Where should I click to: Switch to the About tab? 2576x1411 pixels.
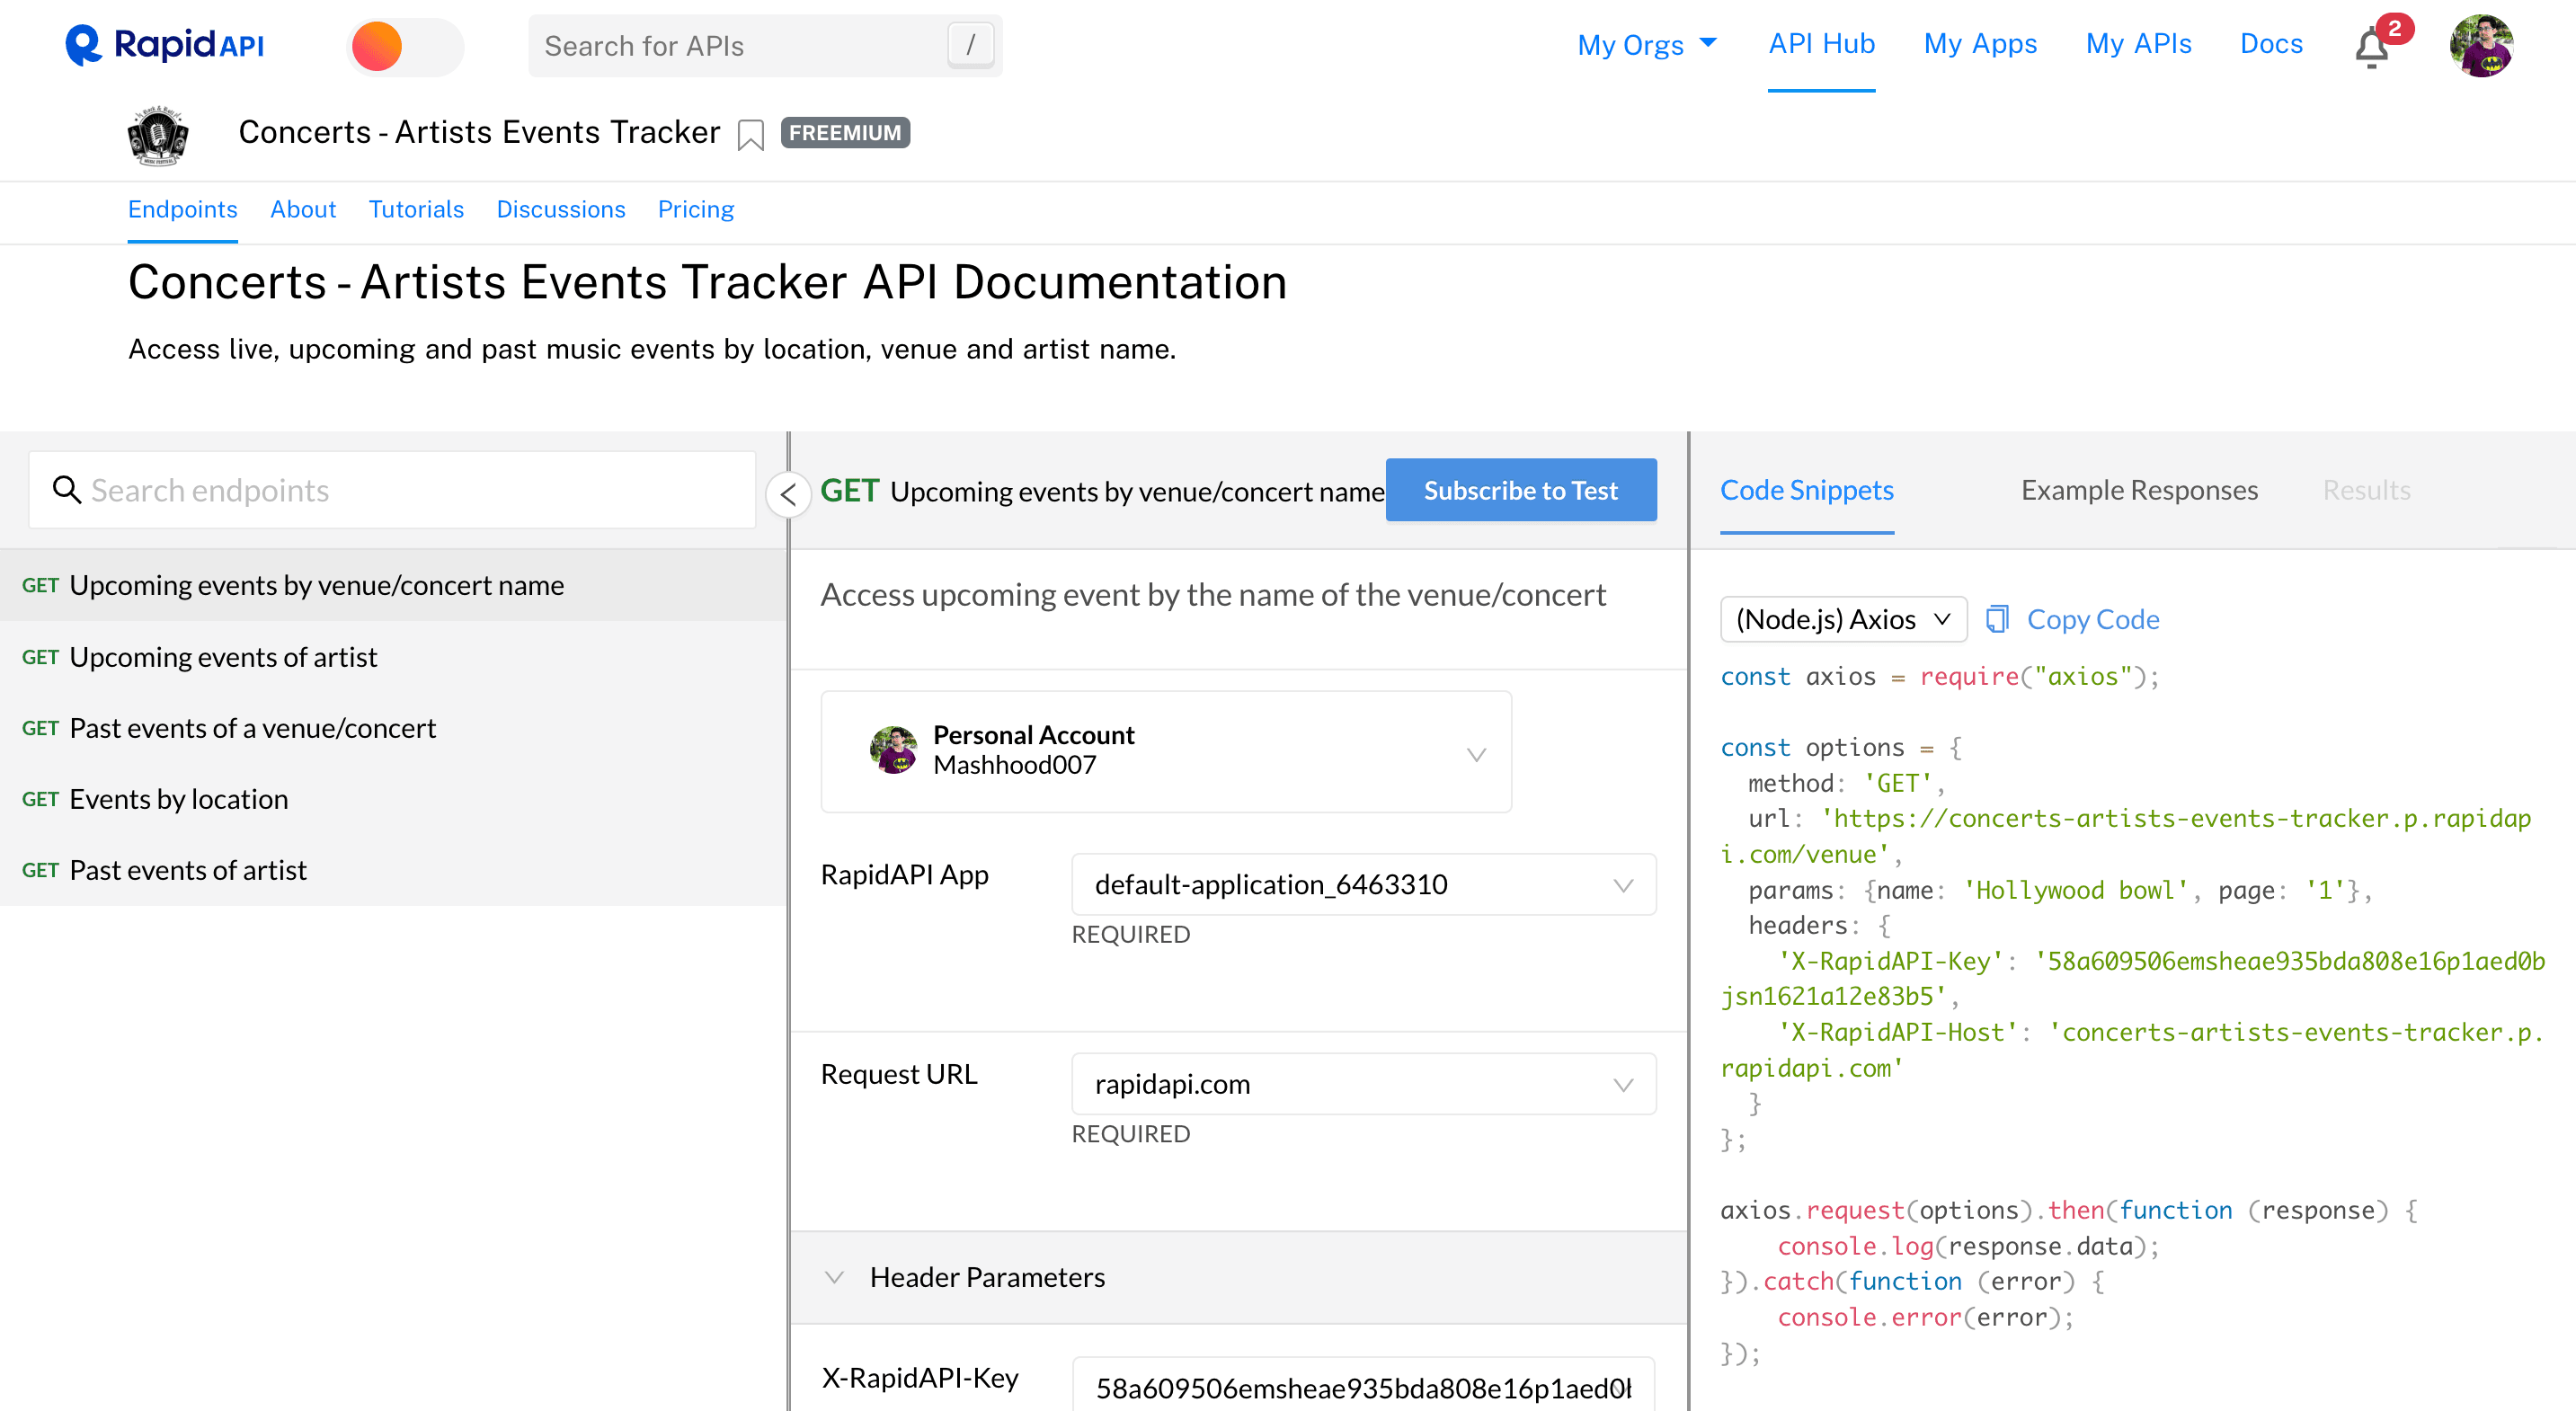point(303,209)
